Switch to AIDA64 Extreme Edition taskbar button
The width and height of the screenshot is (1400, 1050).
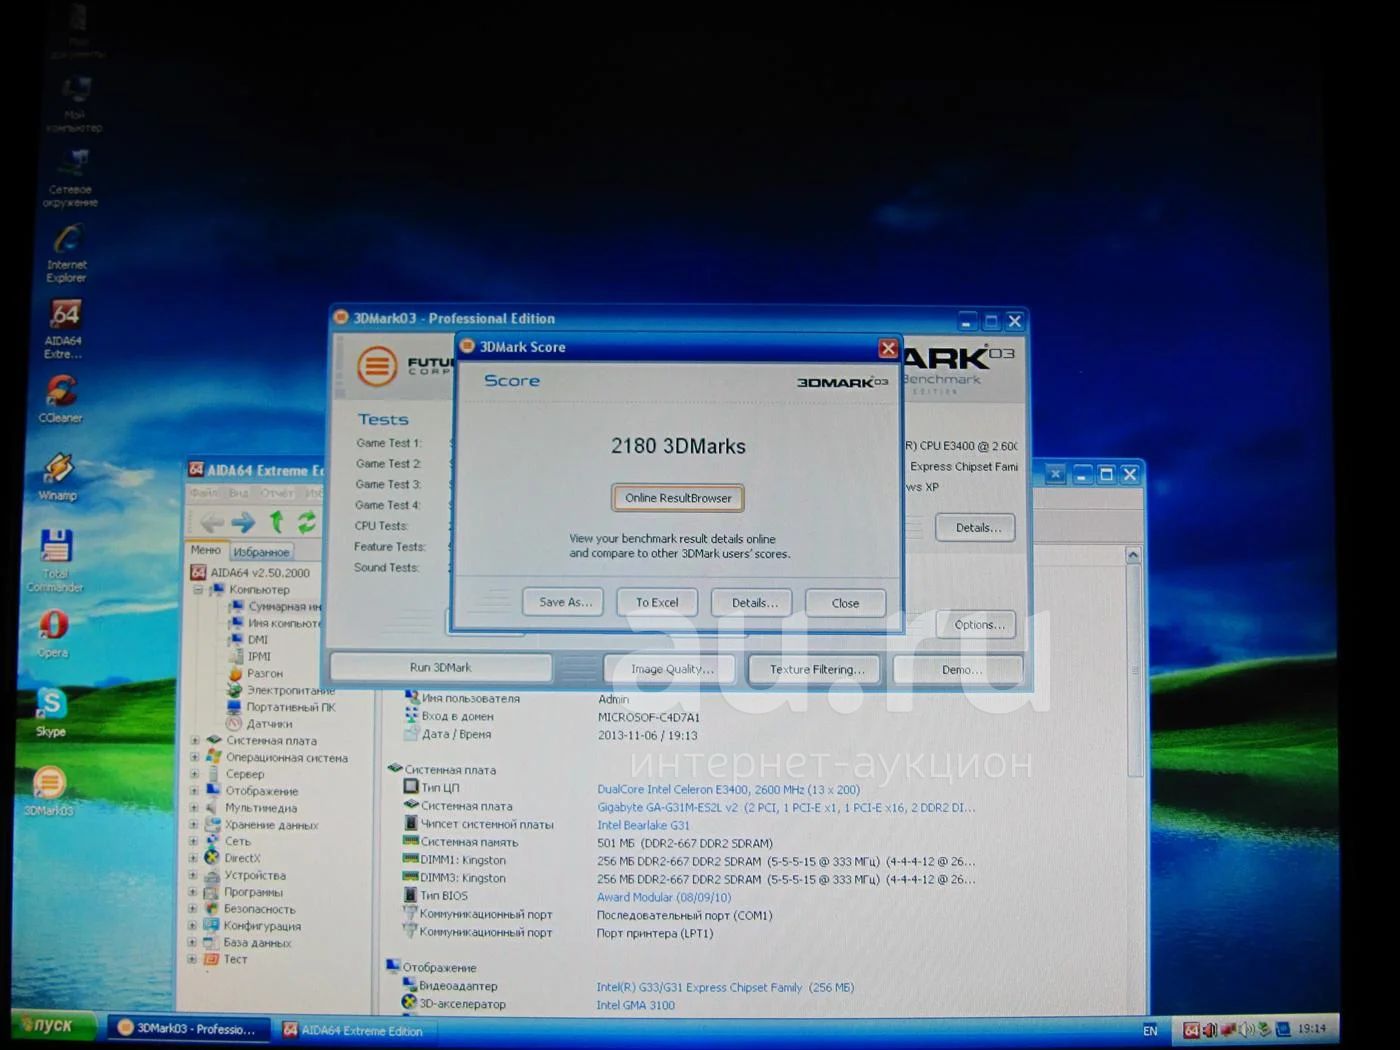click(354, 1031)
